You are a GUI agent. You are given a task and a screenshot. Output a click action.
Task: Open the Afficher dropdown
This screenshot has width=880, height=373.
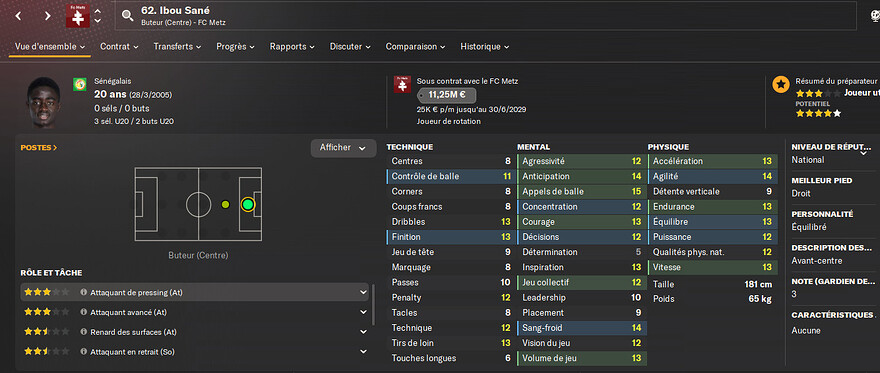[x=343, y=148]
